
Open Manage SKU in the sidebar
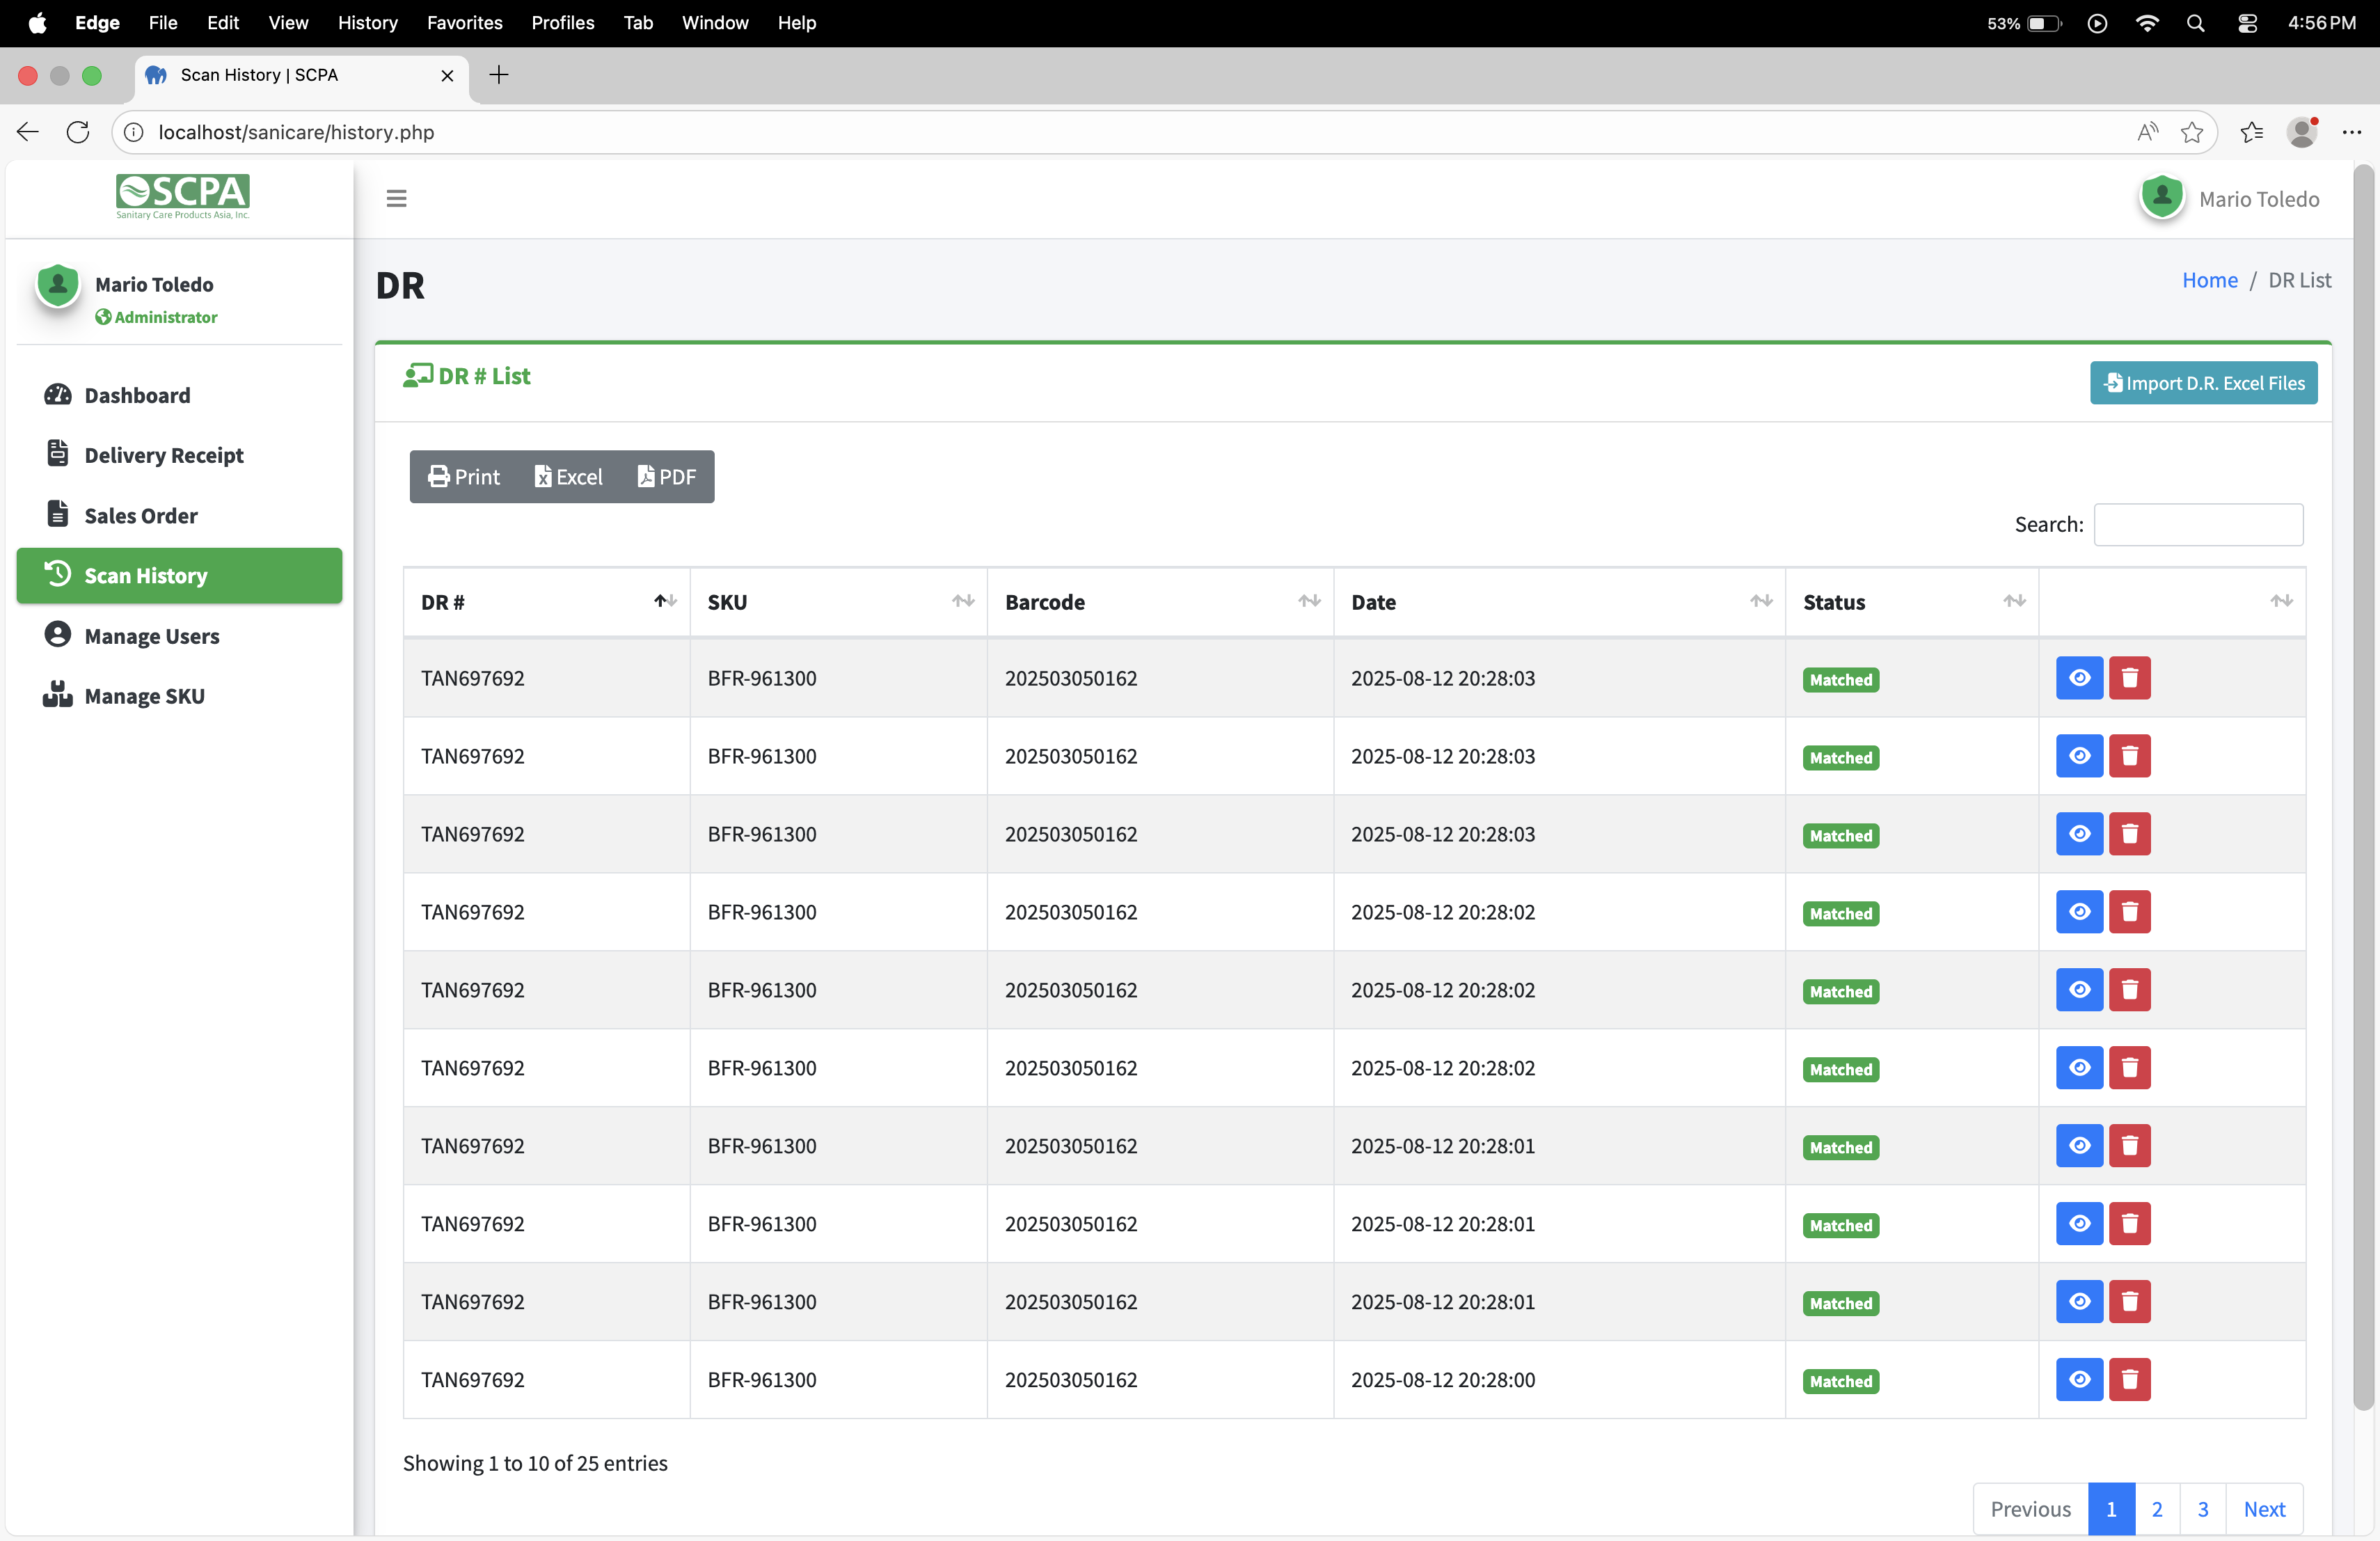144,696
